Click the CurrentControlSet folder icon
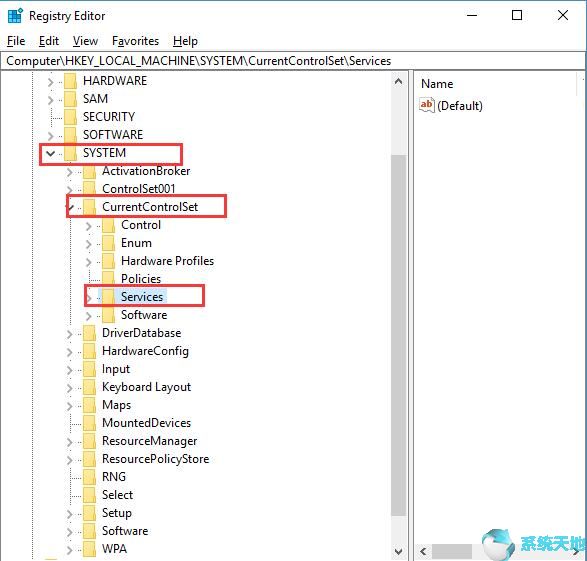Viewport: 587px width, 561px height. click(90, 207)
